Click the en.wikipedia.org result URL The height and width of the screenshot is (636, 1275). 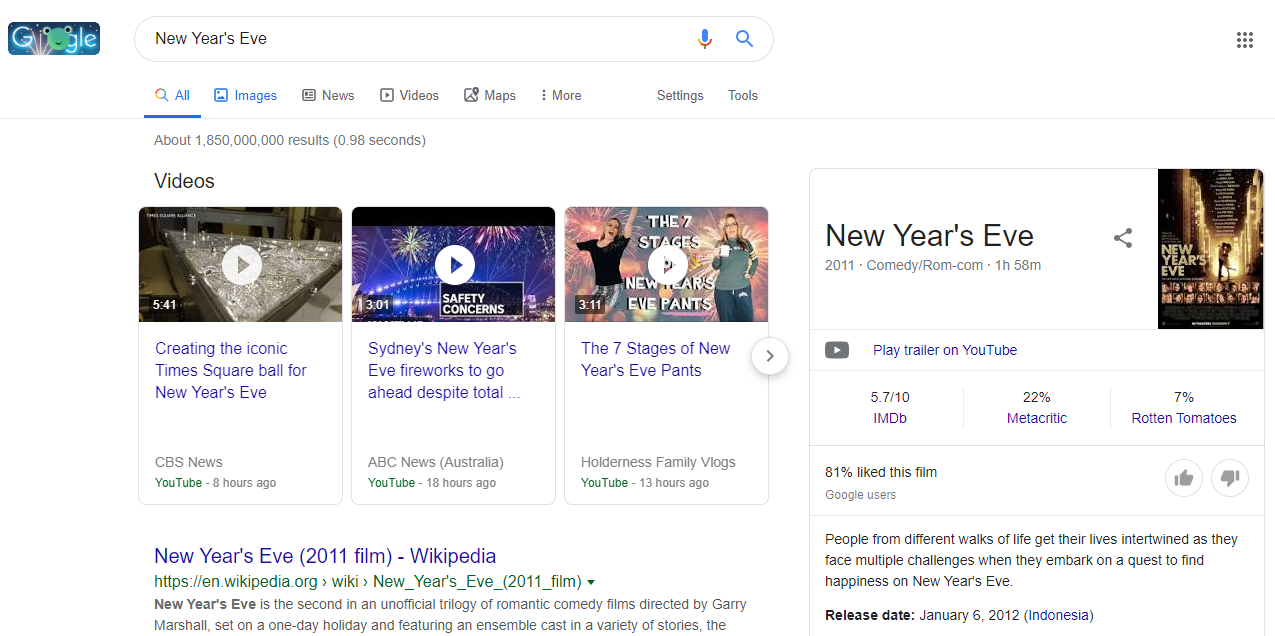tap(368, 582)
